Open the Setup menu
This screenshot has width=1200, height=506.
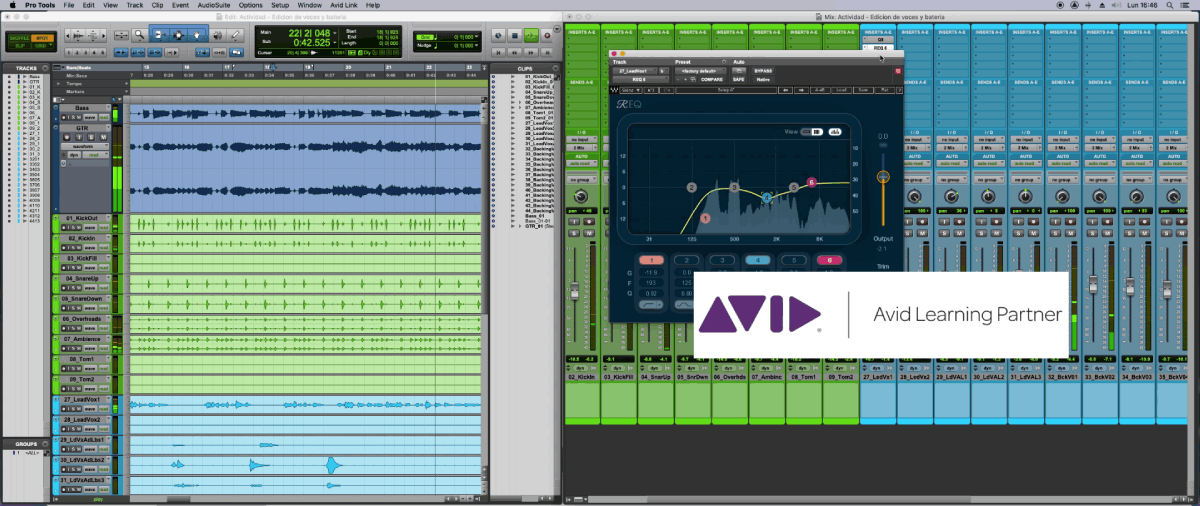click(x=280, y=5)
